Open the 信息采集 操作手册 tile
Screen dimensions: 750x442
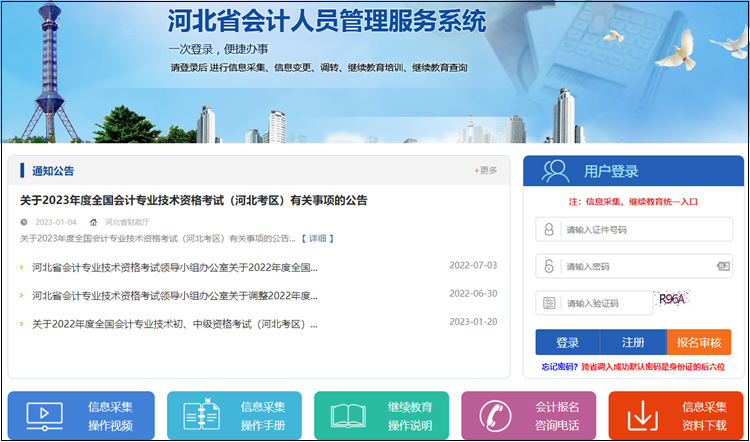point(234,415)
